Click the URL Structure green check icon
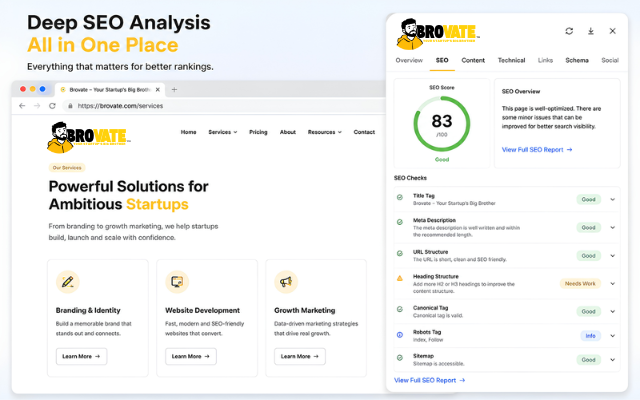 click(400, 253)
